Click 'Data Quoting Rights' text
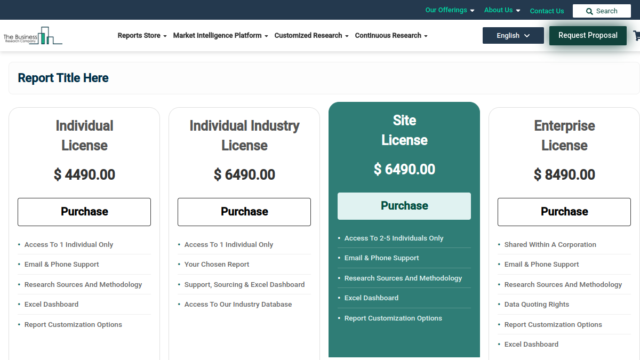The image size is (640, 360). (x=536, y=304)
